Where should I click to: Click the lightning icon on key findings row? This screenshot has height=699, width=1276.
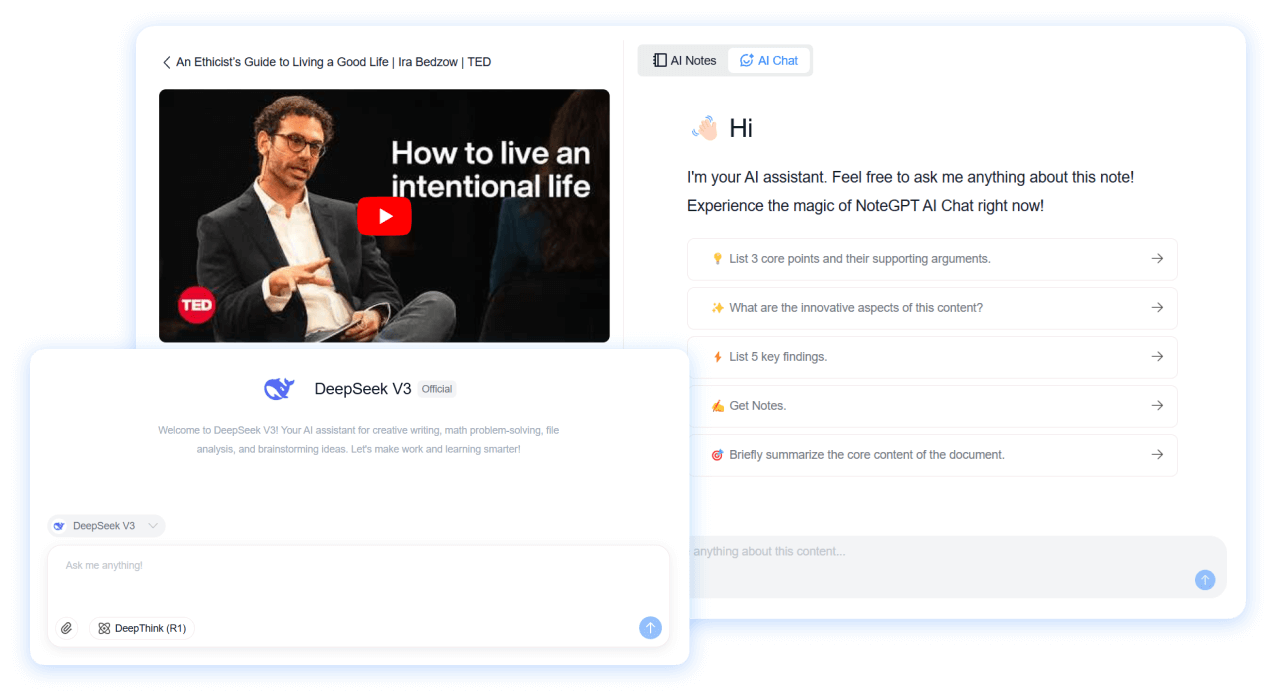click(x=717, y=357)
